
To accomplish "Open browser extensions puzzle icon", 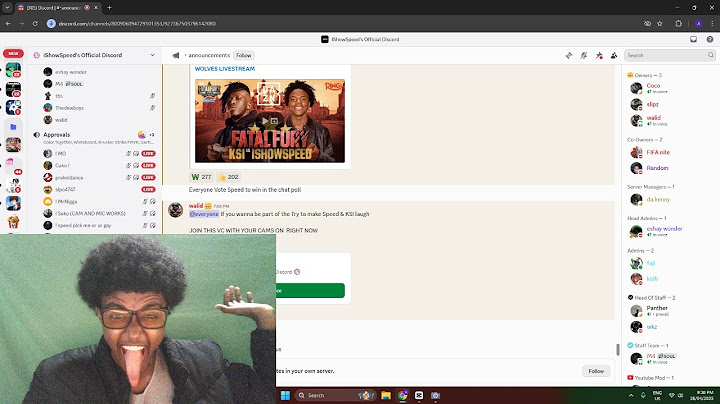I will tap(678, 23).
